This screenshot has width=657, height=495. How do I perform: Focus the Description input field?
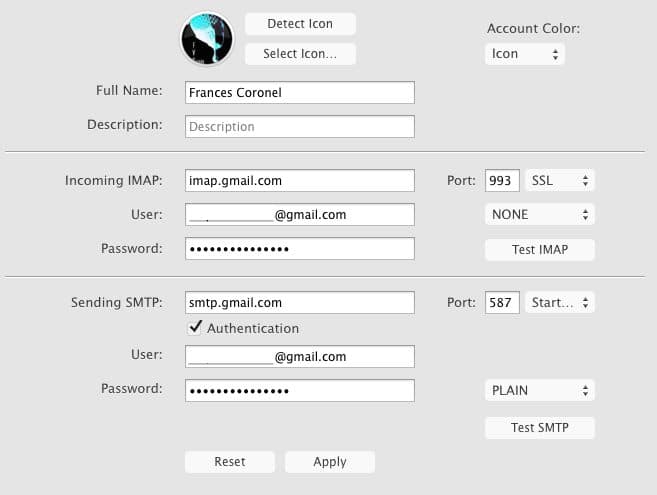300,127
